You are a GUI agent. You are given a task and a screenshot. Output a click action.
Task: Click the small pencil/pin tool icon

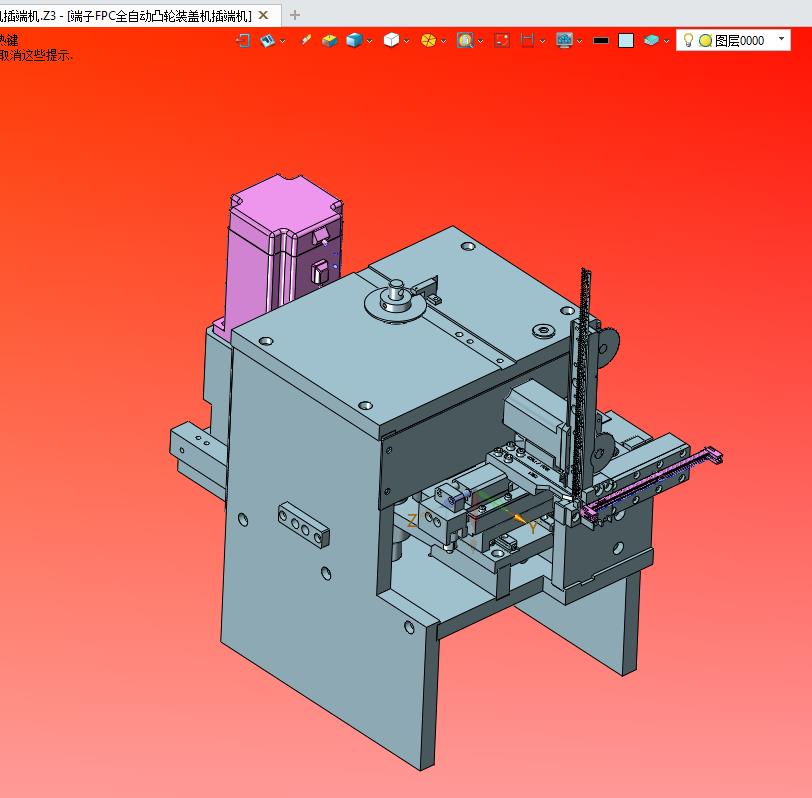[x=306, y=40]
